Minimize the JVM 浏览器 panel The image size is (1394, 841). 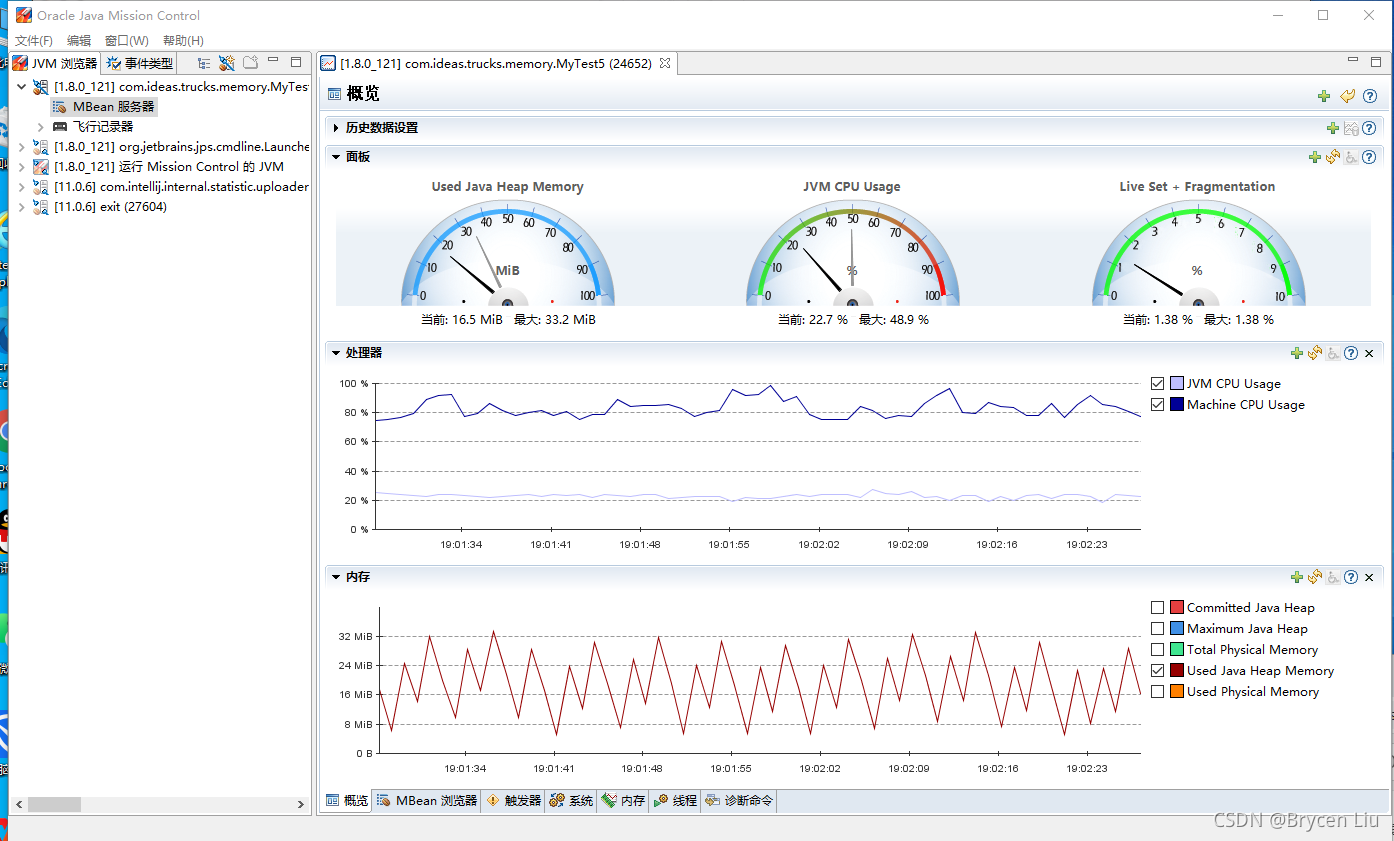click(x=273, y=61)
